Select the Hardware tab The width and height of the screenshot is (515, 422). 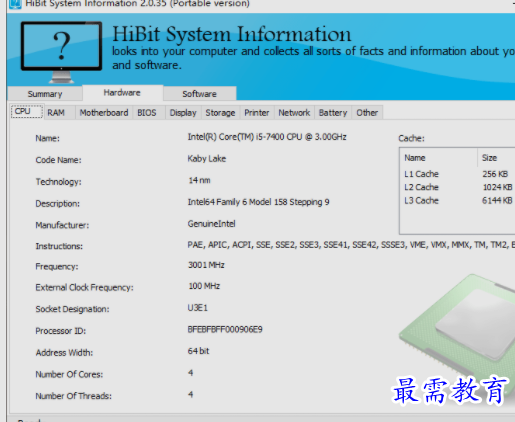[122, 93]
